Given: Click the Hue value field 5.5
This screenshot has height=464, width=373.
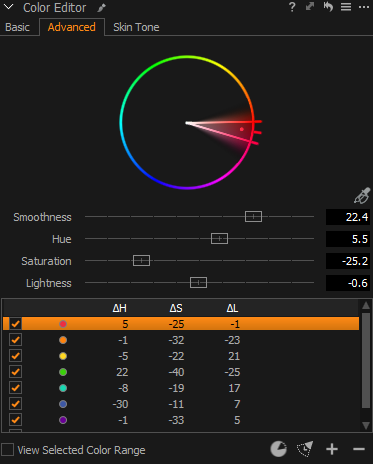Looking at the screenshot, I should point(348,239).
